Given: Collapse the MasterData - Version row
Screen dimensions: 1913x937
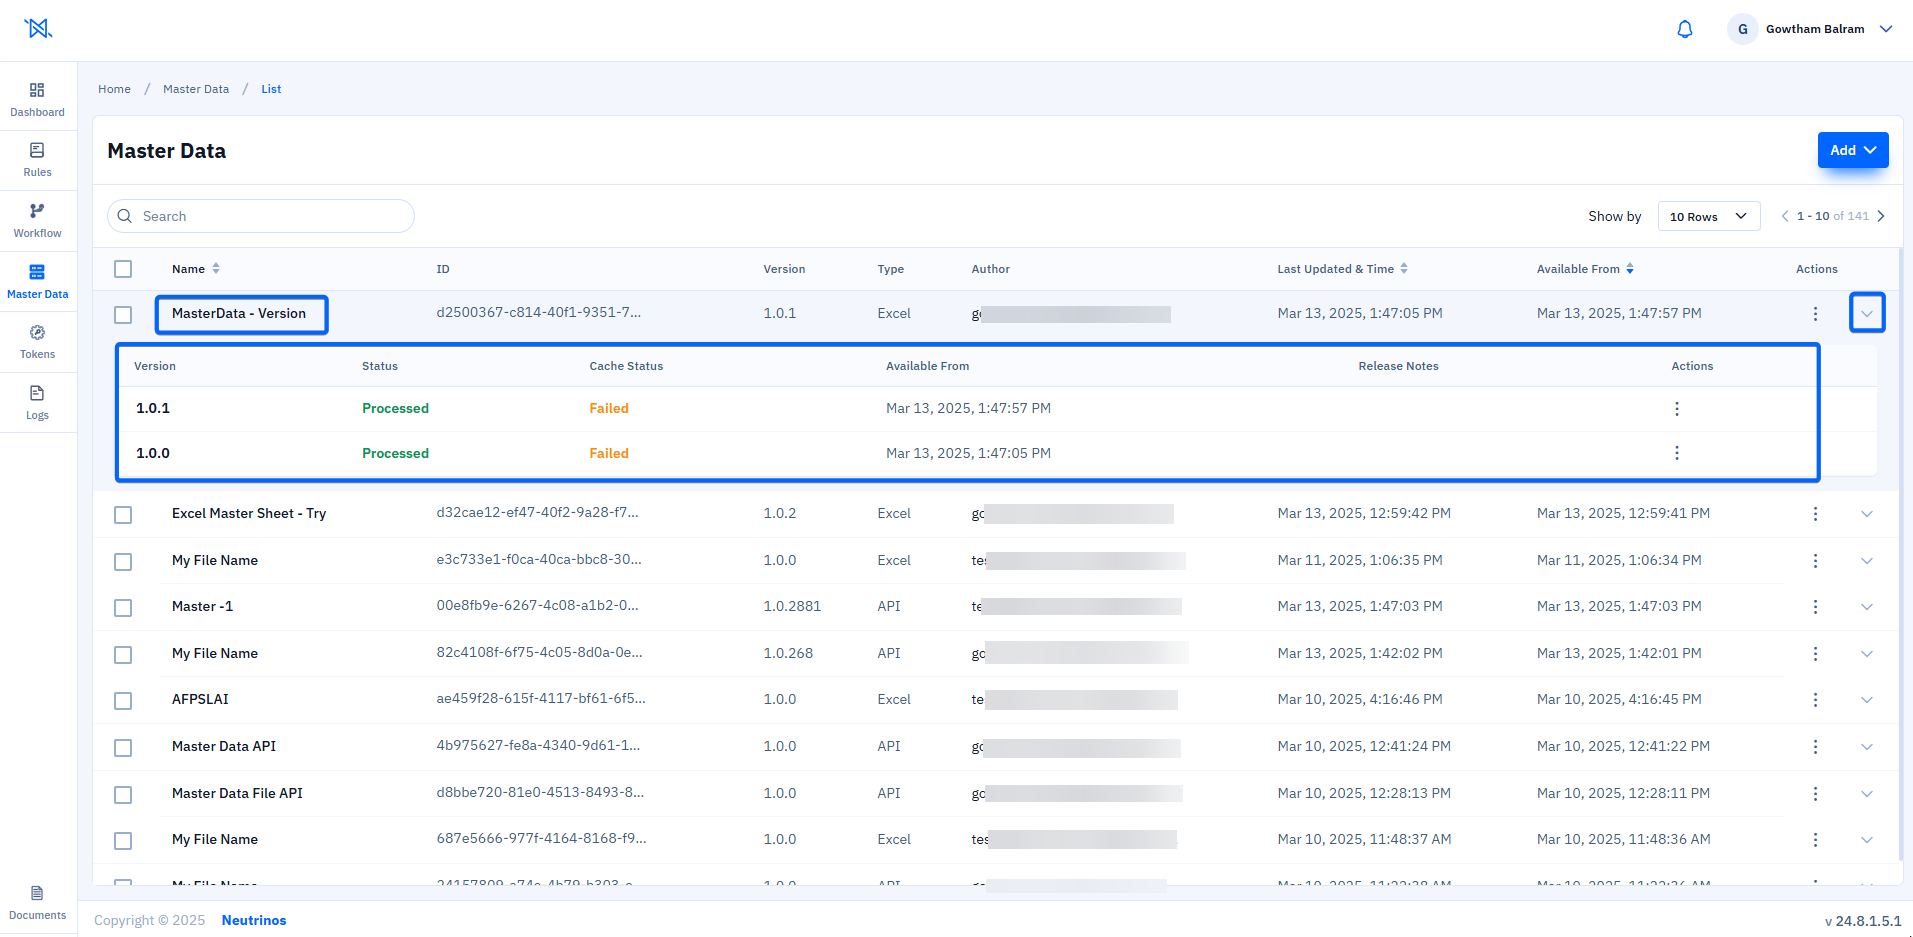Looking at the screenshot, I should (x=1867, y=314).
